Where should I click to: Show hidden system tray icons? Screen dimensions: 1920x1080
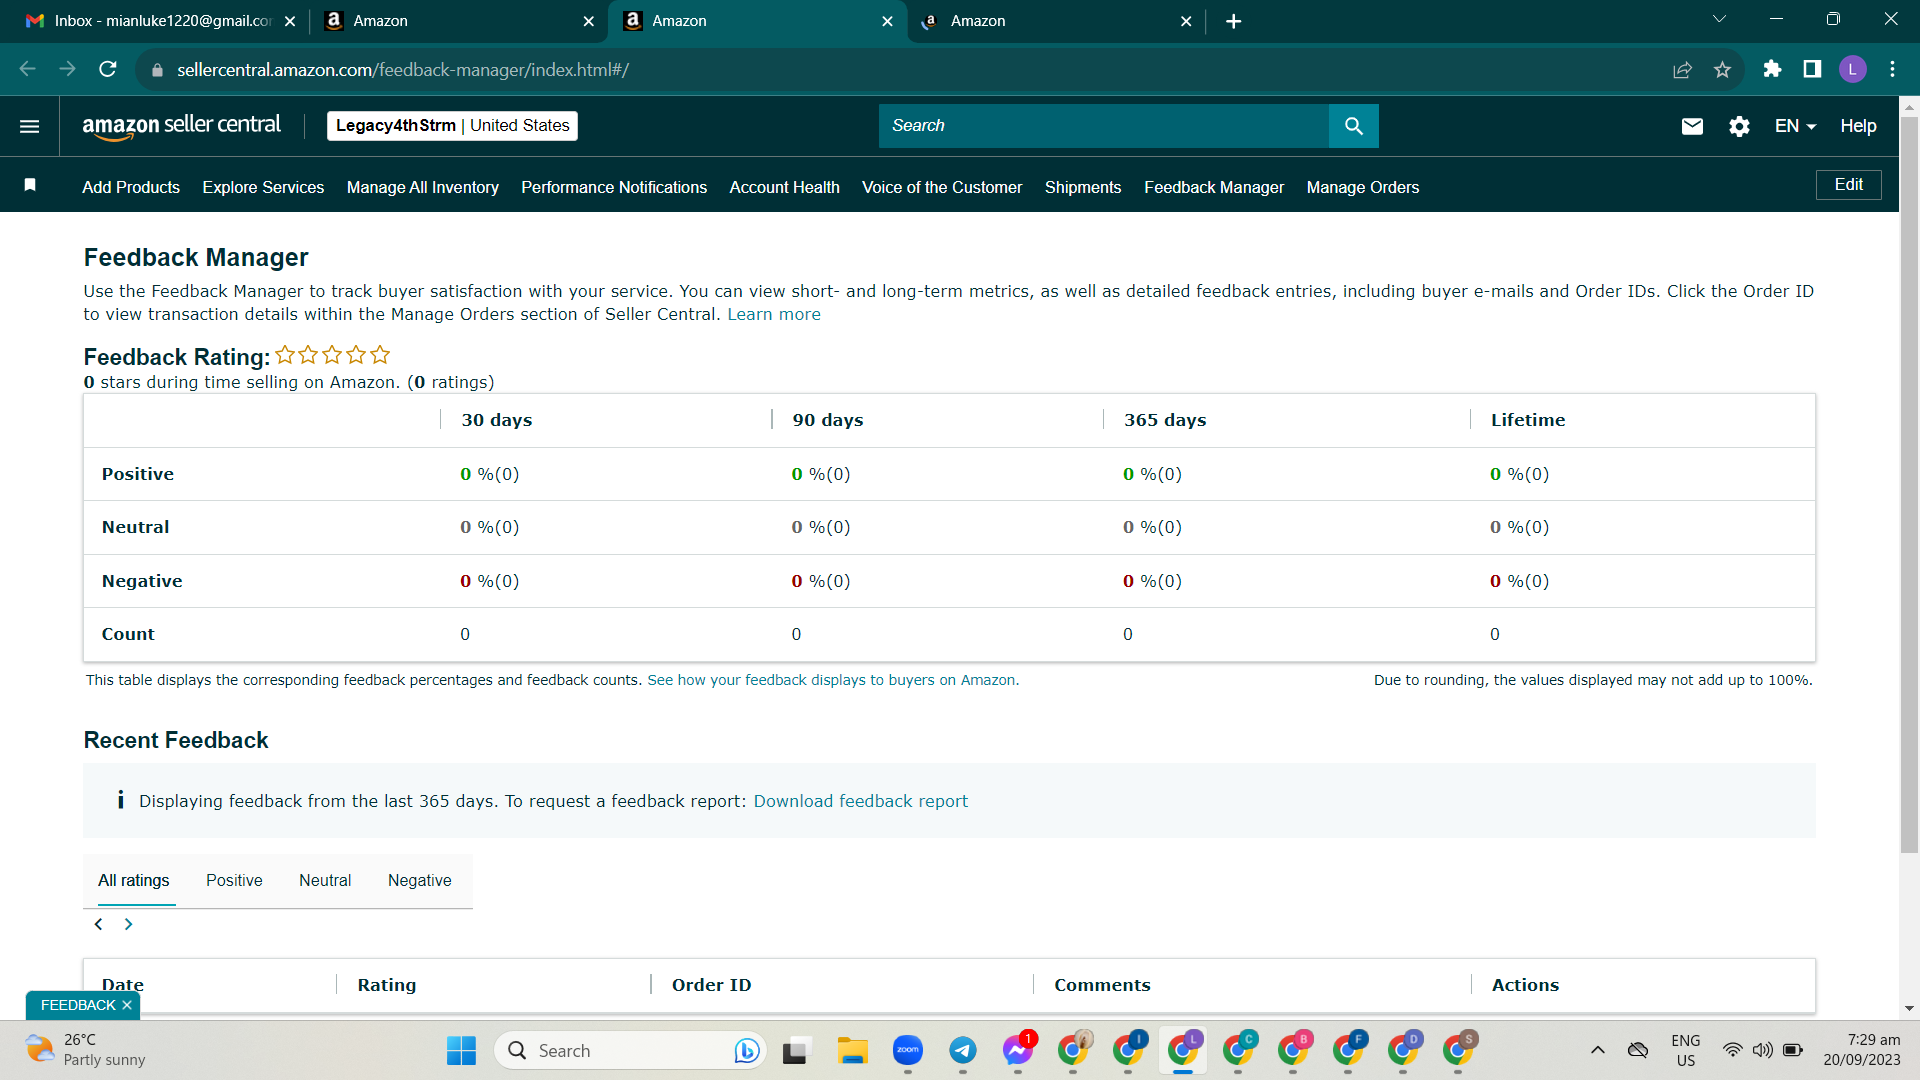click(x=1598, y=1050)
